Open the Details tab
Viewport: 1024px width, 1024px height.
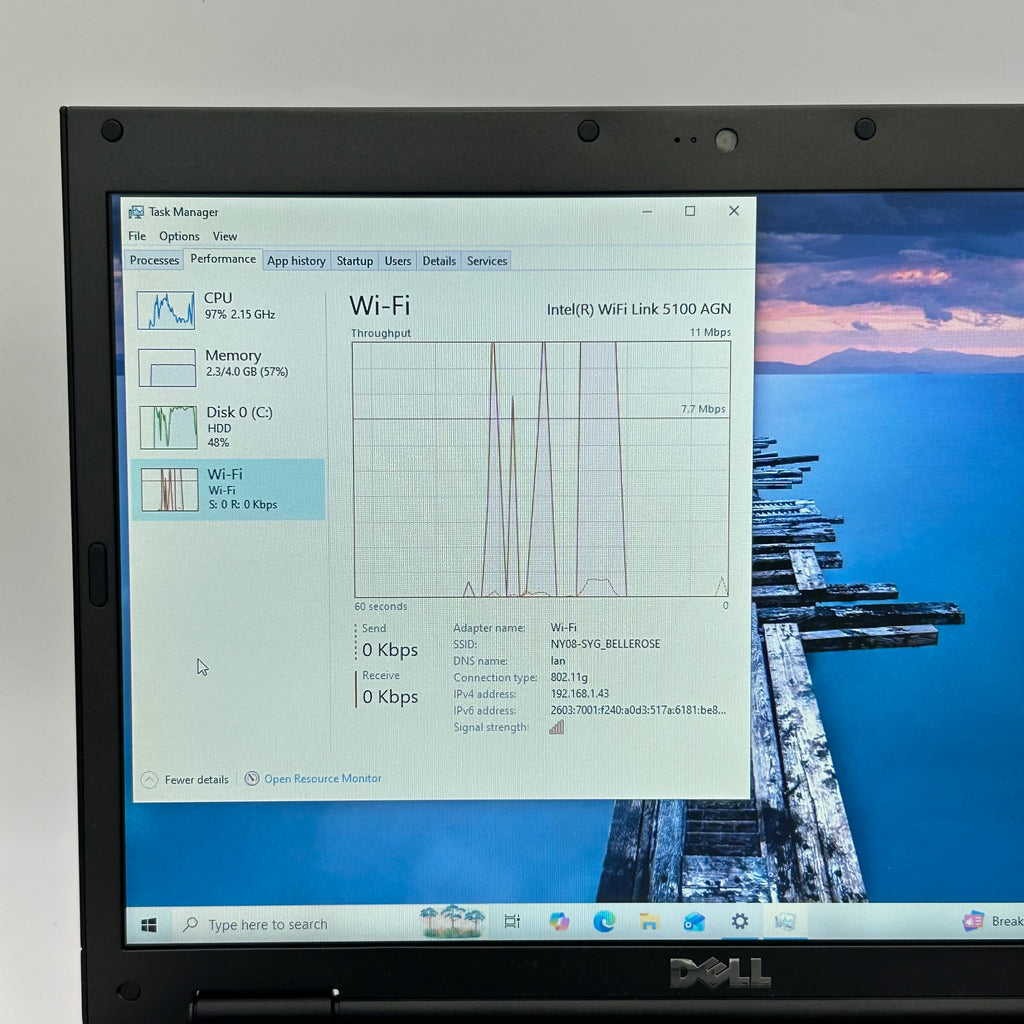click(439, 261)
